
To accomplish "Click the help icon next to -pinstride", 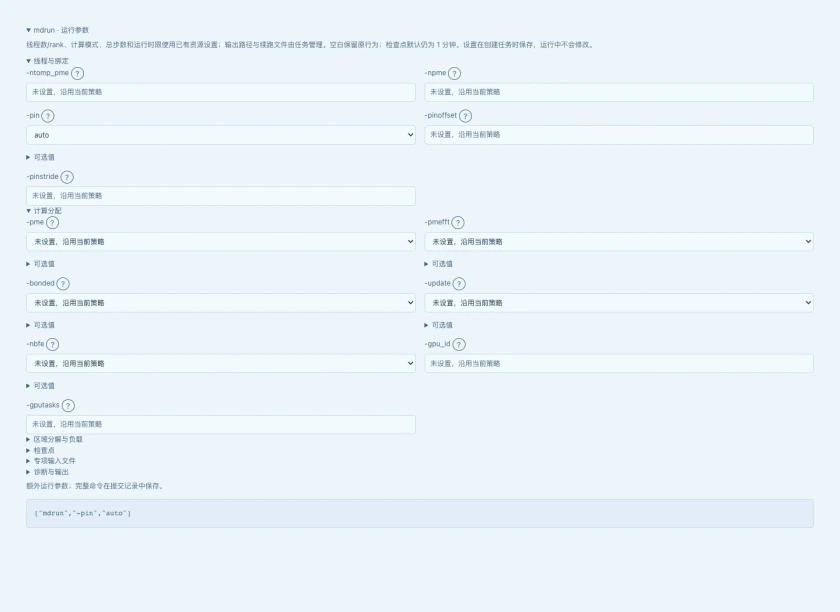I will (67, 177).
